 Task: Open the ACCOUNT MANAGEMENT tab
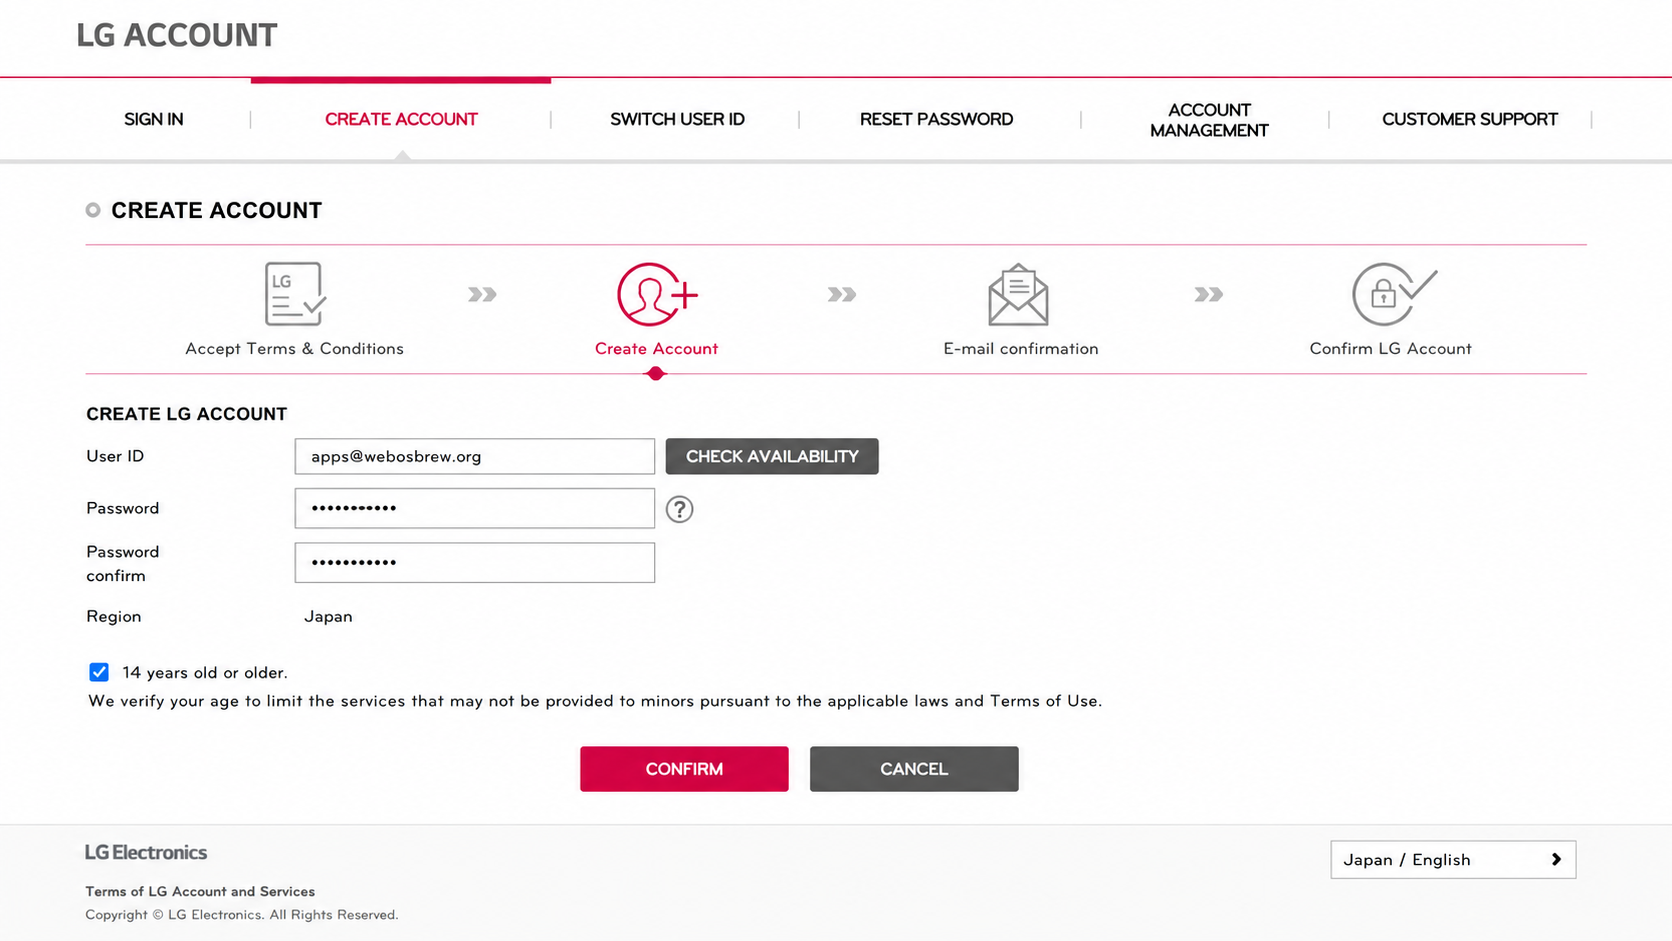pos(1209,120)
